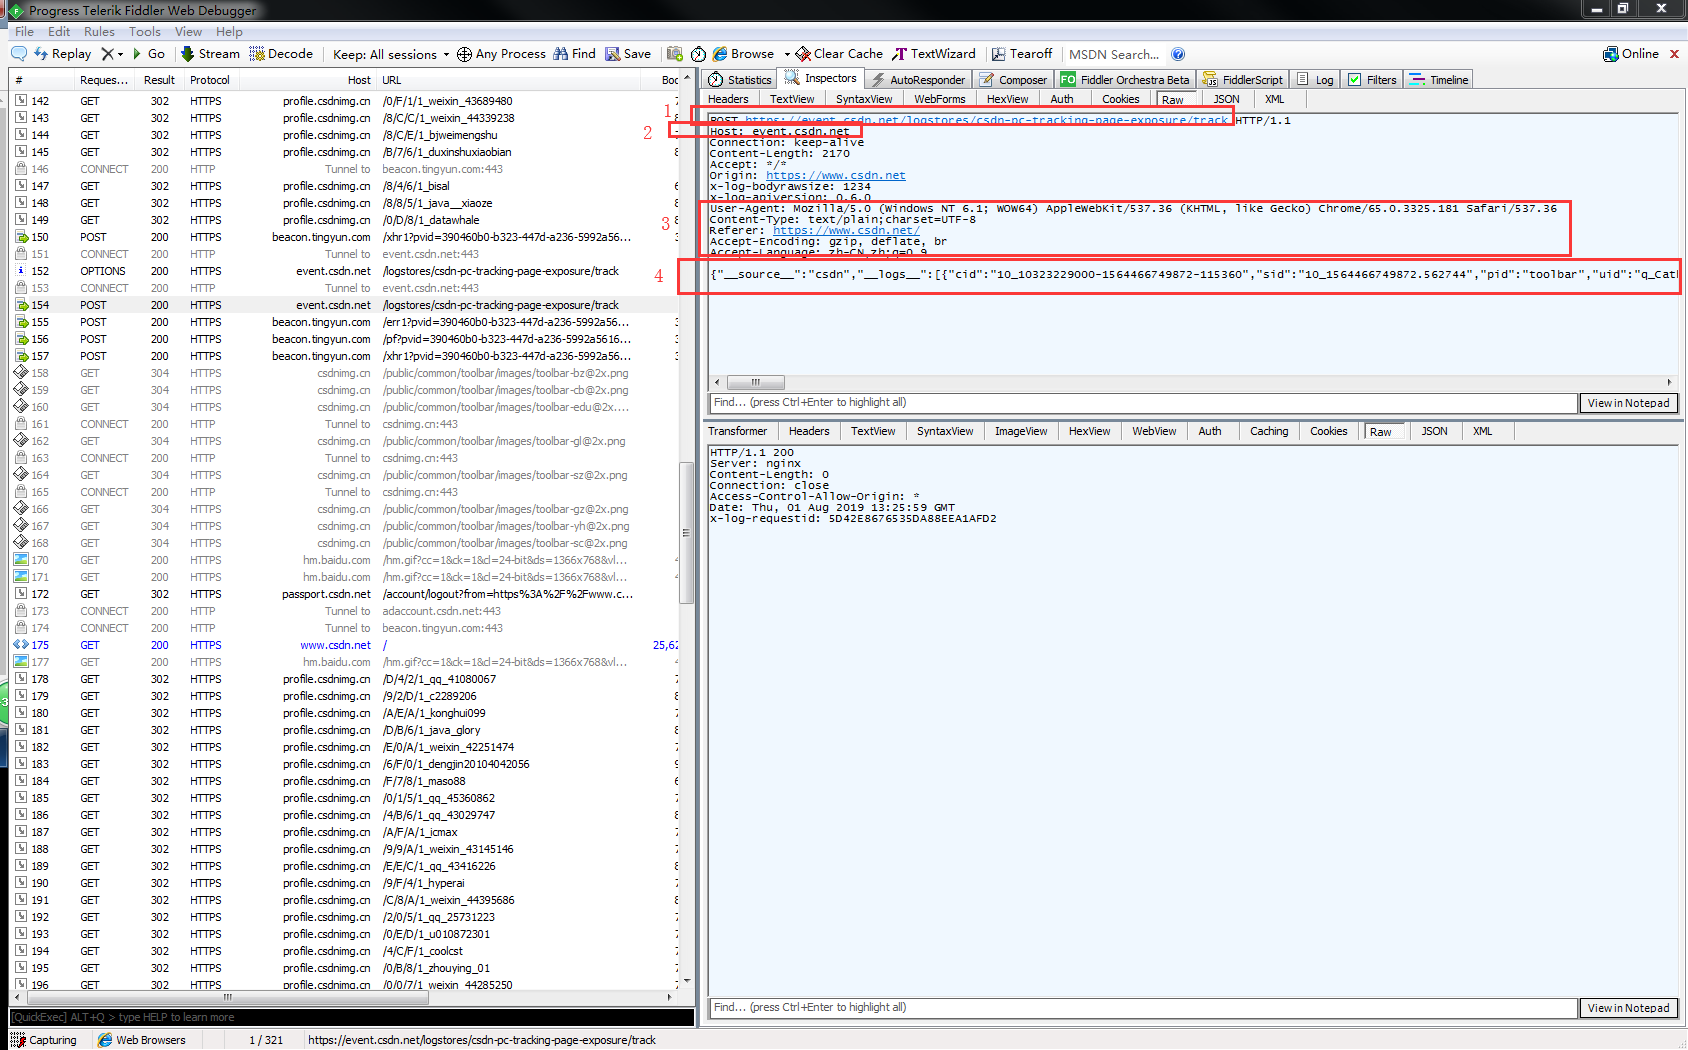The width and height of the screenshot is (1688, 1050).
Task: Open the https://www.csdn.net Origin link
Action: point(835,176)
